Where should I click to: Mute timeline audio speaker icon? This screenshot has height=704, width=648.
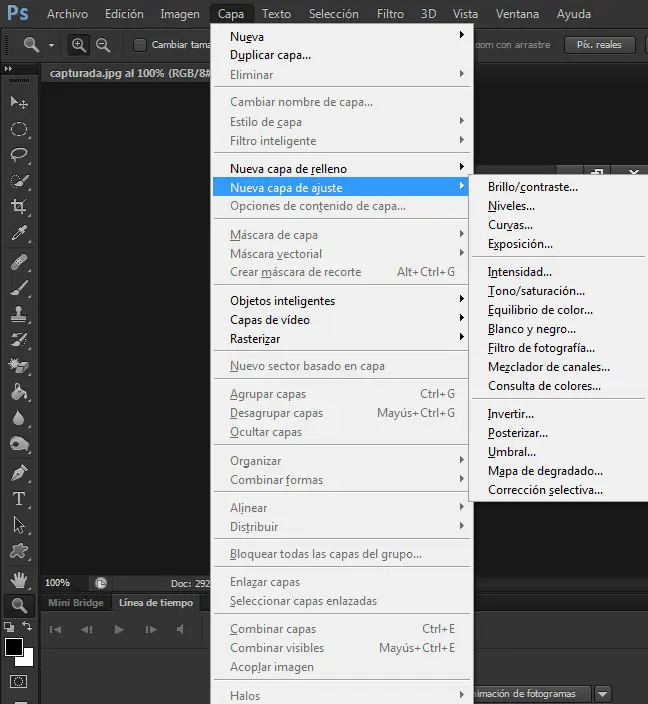click(180, 629)
